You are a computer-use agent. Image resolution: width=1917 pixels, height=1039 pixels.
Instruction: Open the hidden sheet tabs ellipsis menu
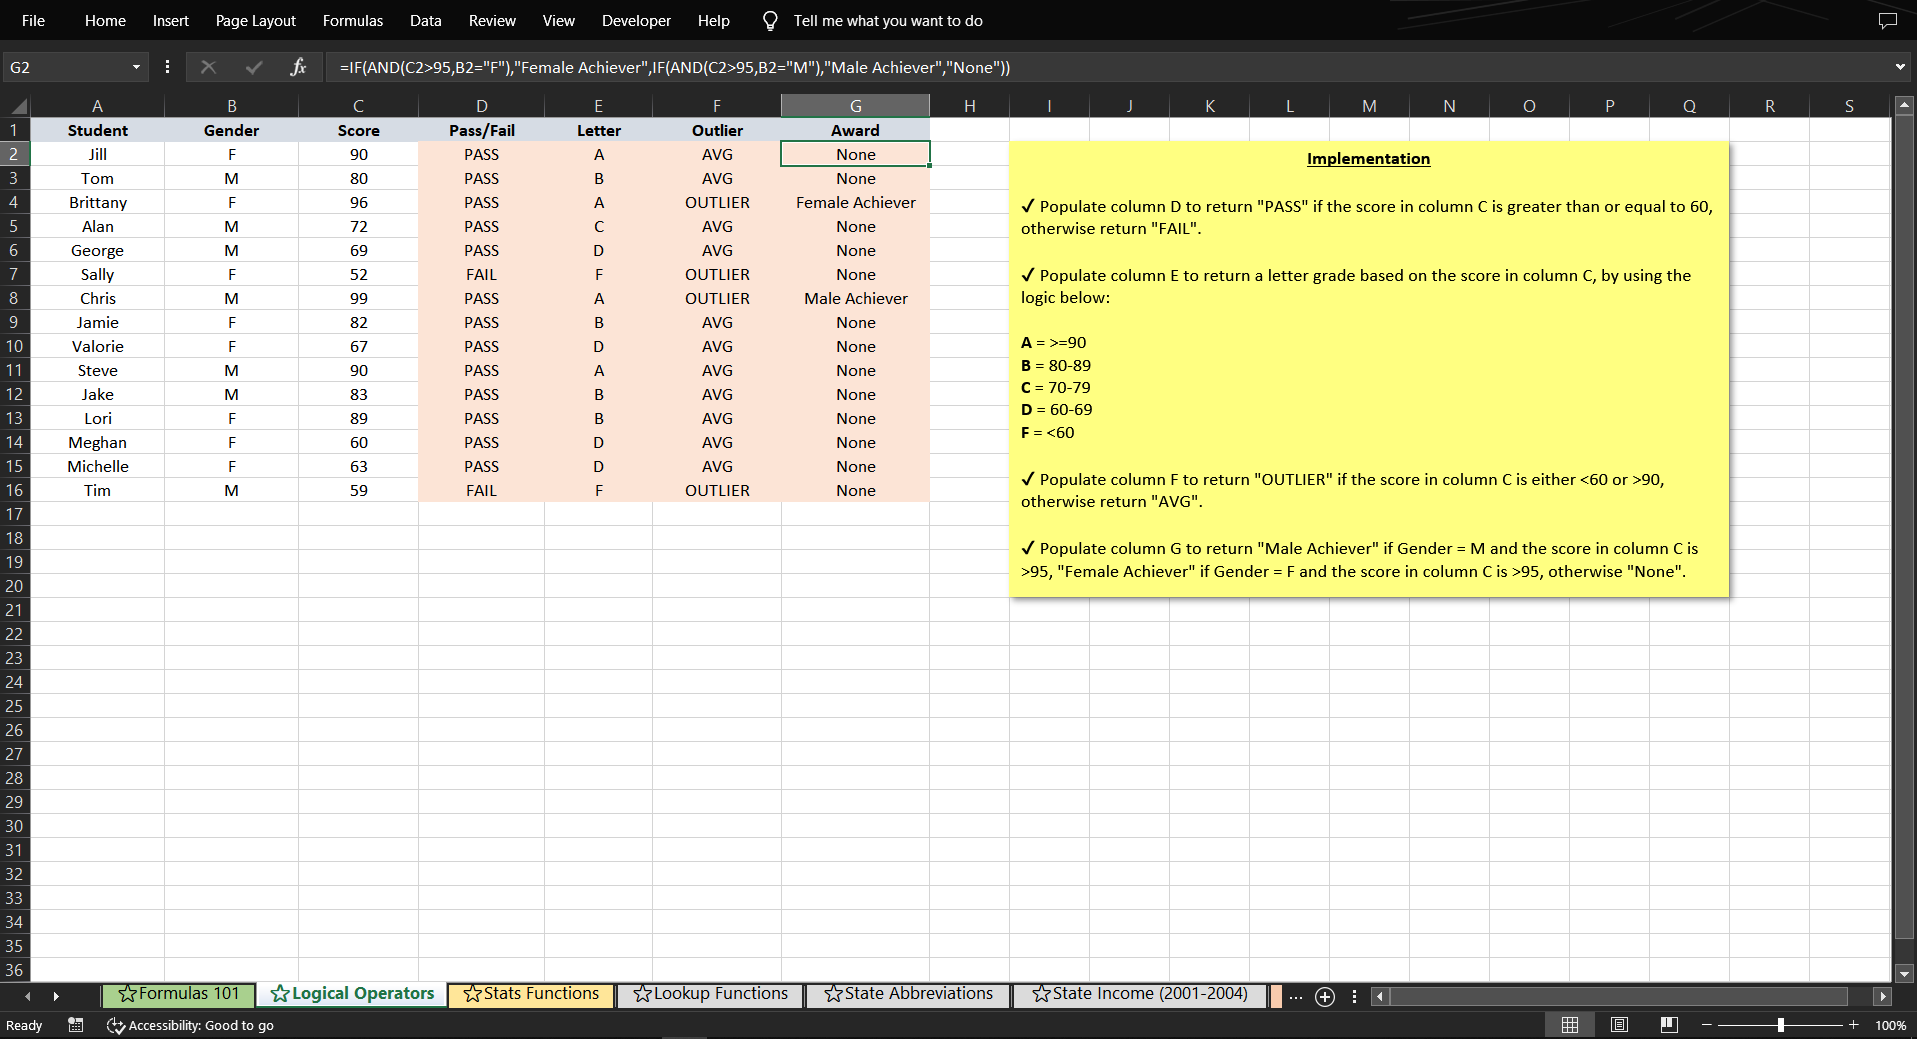tap(1294, 996)
